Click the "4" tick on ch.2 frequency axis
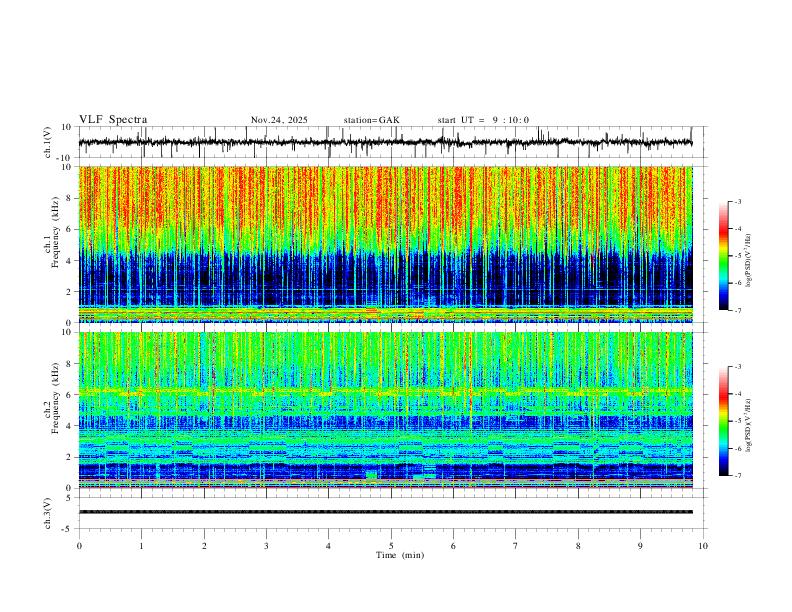Screen dimensions: 792x612 coord(70,426)
